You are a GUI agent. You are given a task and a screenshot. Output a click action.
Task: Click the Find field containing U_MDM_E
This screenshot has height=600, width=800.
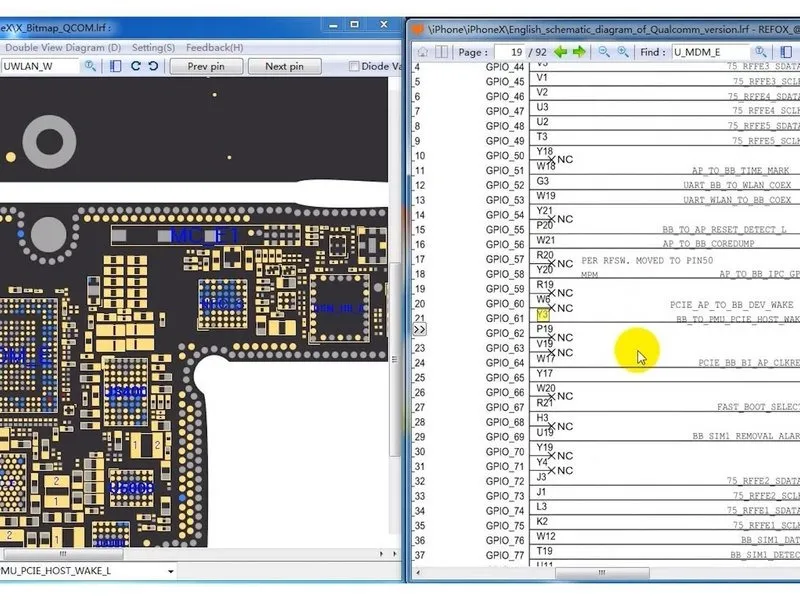point(711,52)
